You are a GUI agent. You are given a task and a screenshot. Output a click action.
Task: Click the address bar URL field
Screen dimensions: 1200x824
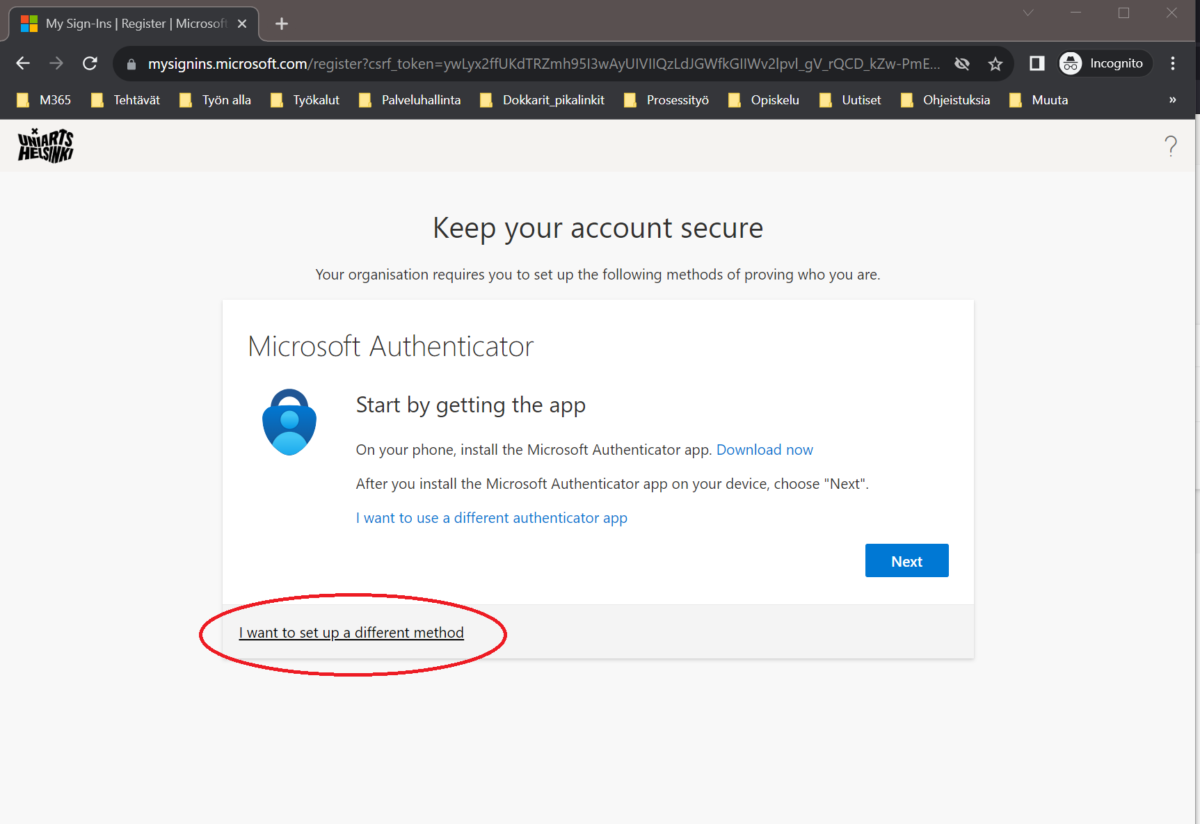[x=540, y=63]
